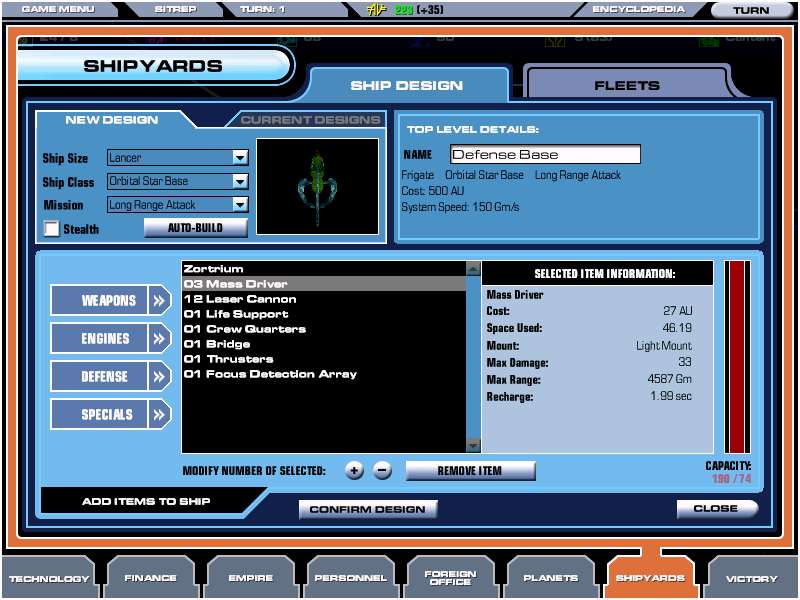Expand the Defense component category

[110, 376]
